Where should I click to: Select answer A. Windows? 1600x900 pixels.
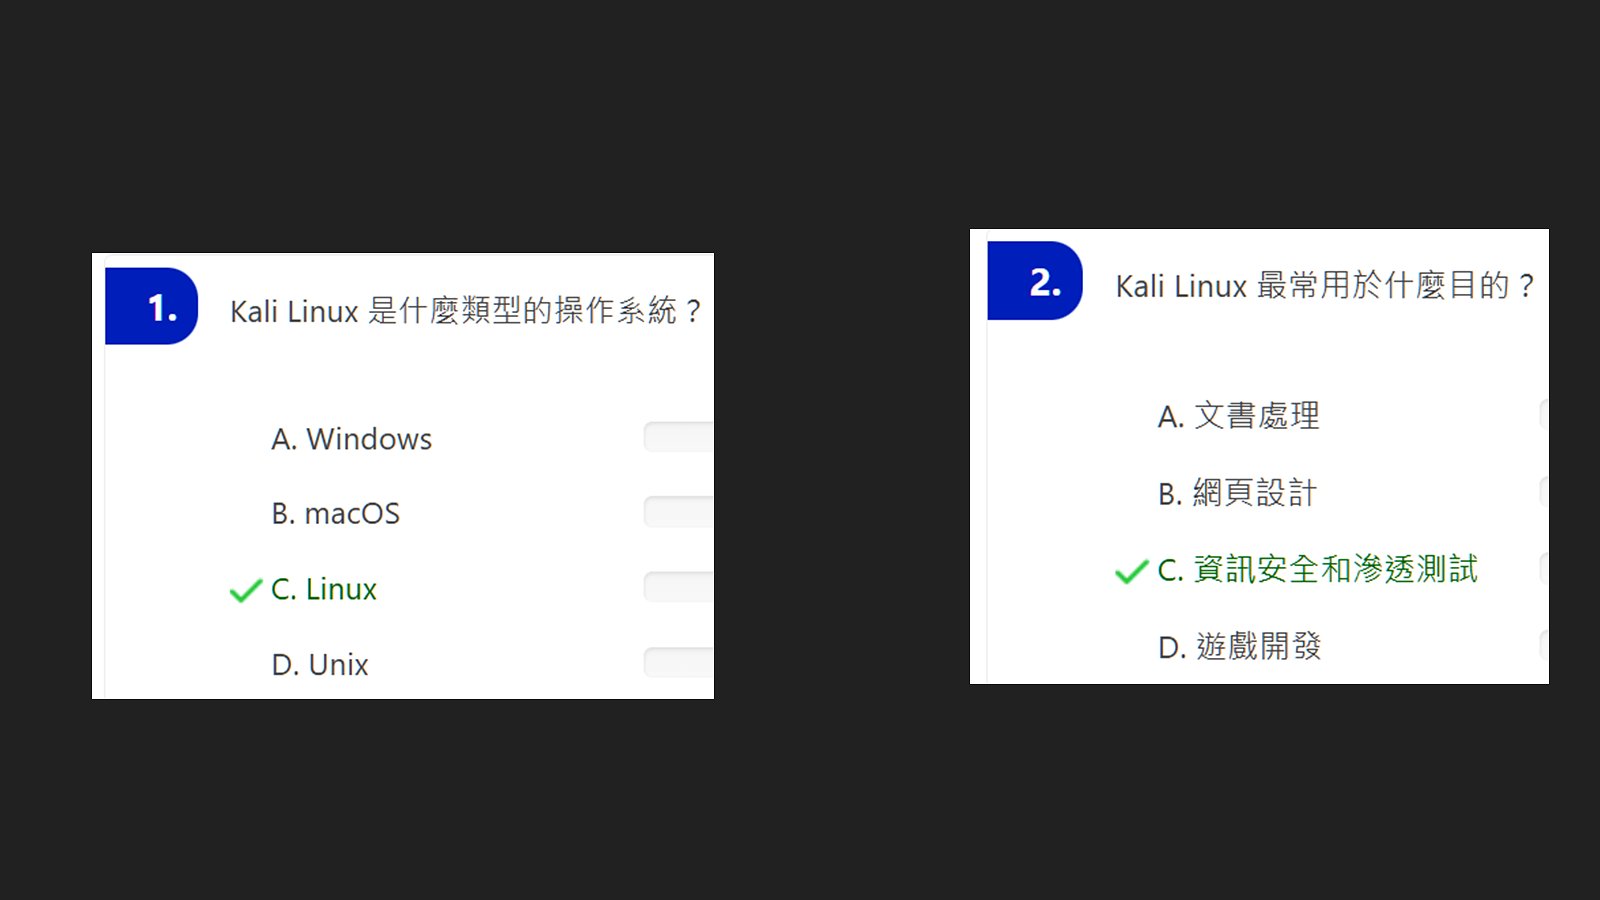coord(351,439)
